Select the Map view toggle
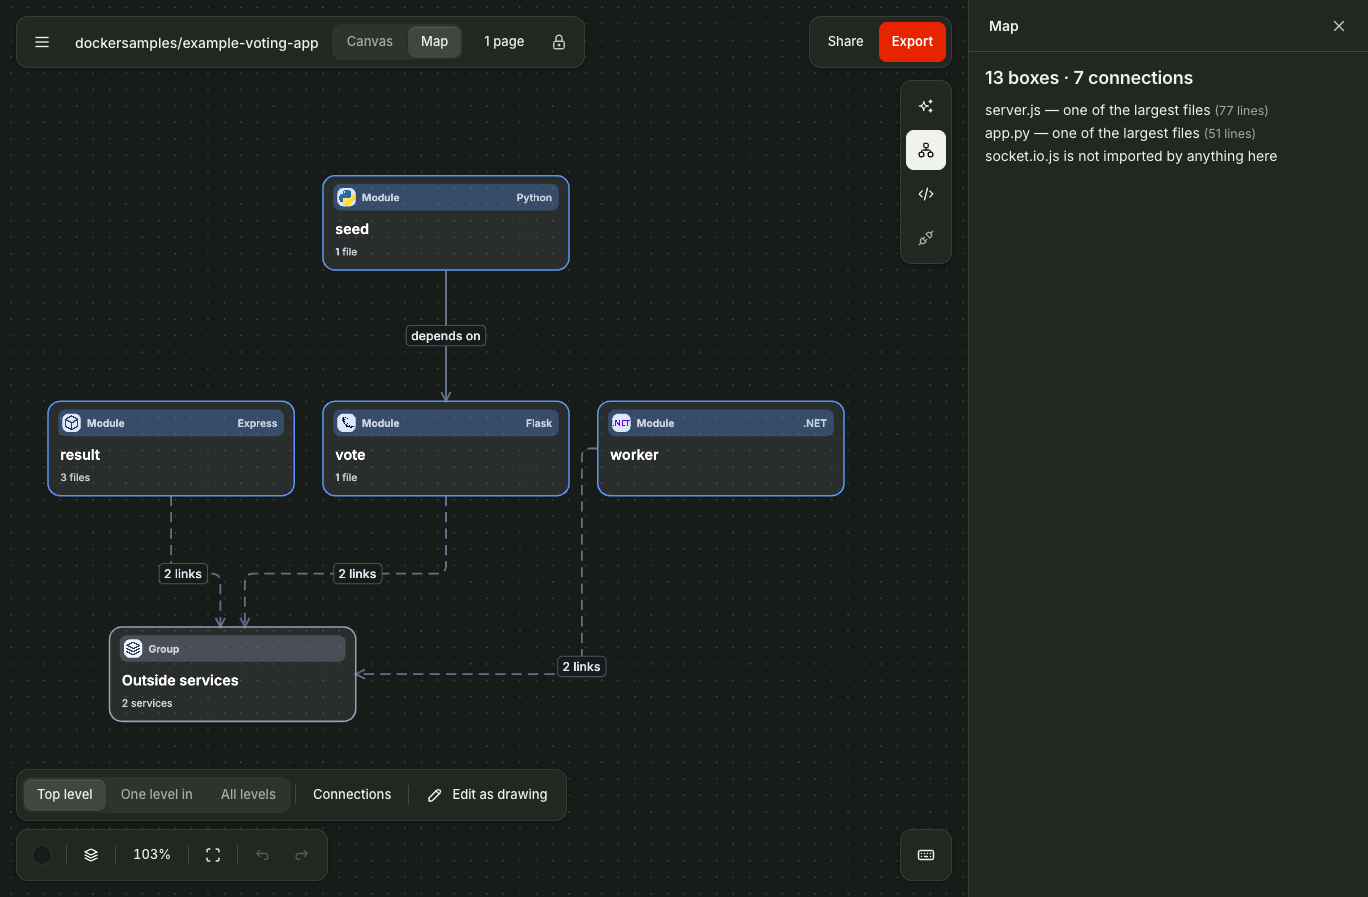 435,42
